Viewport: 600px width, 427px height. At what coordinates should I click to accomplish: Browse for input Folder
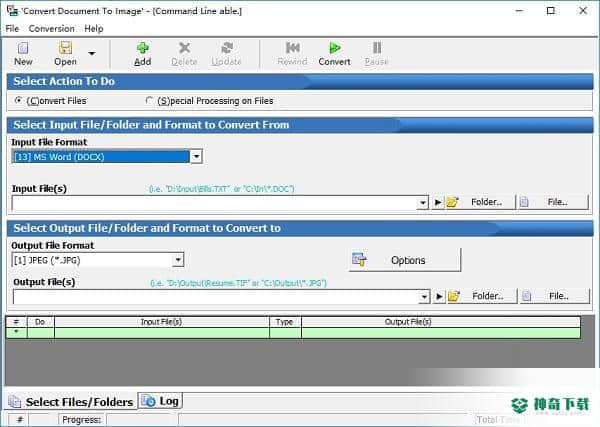pyautogui.click(x=480, y=202)
